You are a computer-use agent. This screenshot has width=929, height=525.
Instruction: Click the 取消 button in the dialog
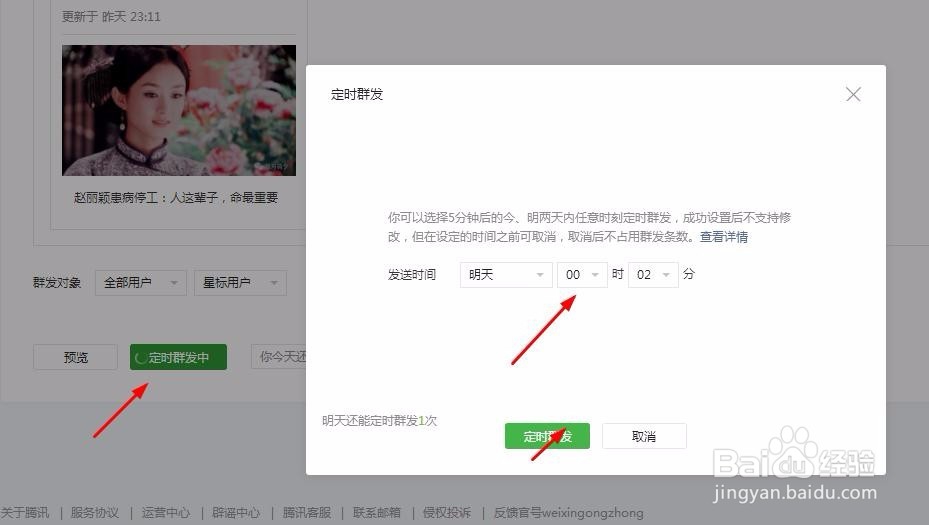[x=644, y=436]
